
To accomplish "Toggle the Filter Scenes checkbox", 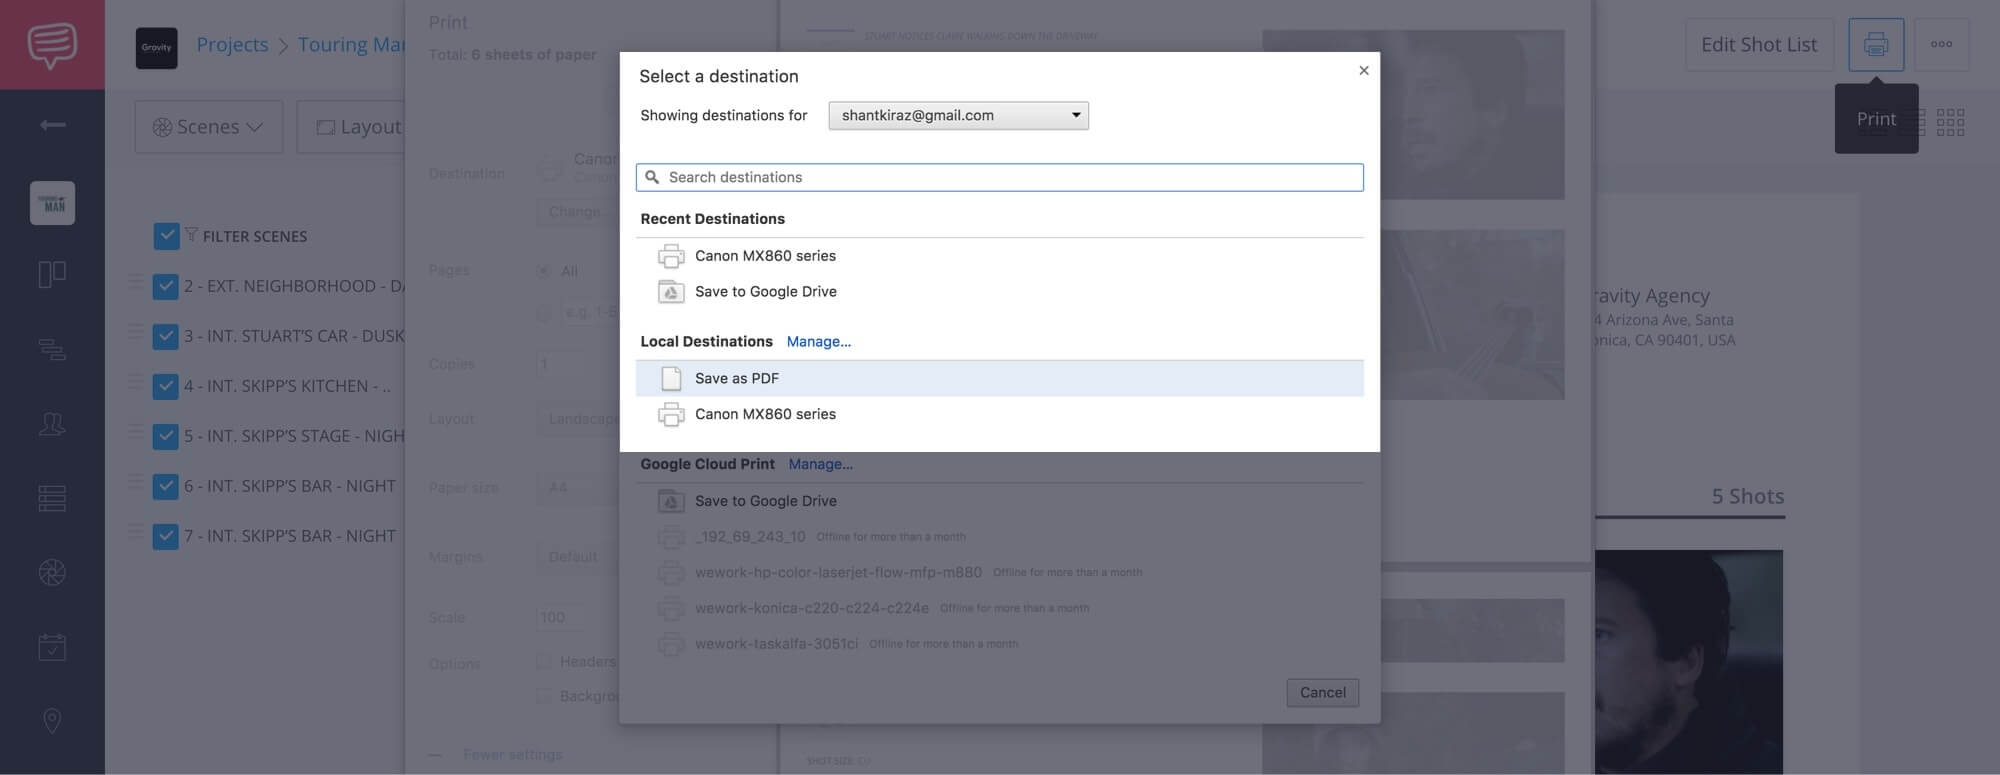I will tap(166, 236).
